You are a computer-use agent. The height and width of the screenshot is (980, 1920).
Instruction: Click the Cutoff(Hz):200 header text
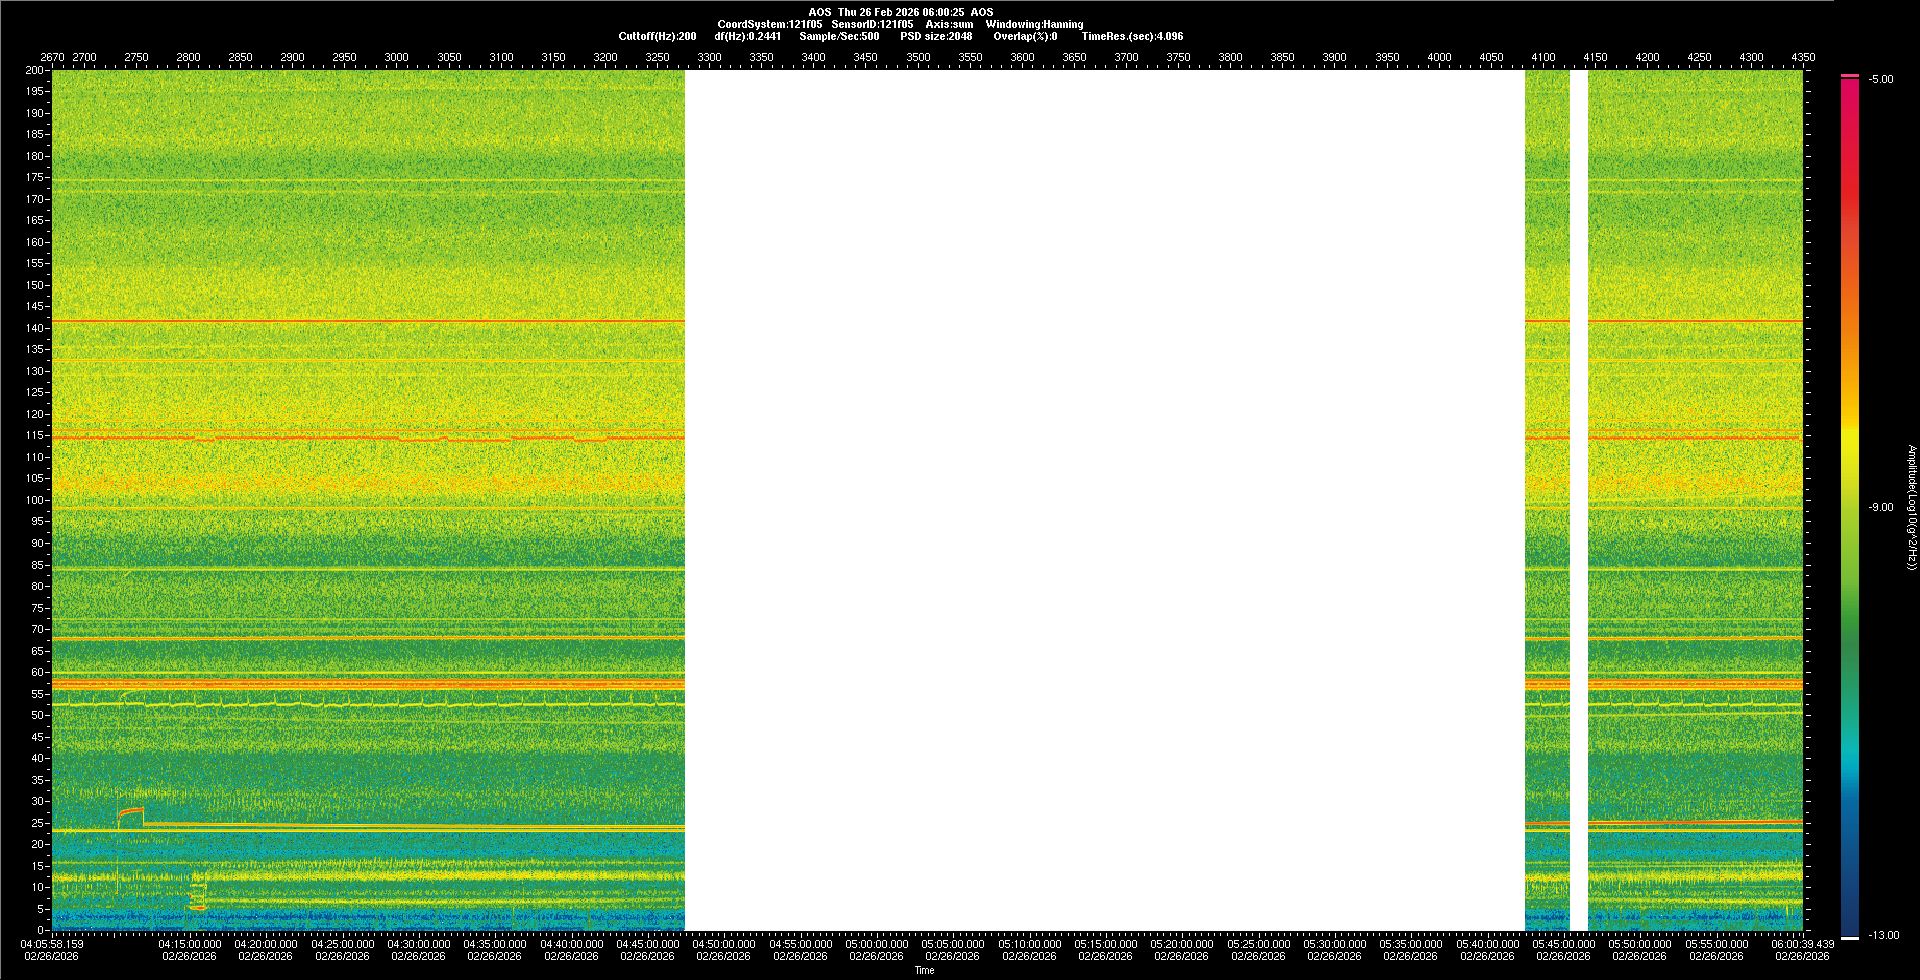click(657, 36)
